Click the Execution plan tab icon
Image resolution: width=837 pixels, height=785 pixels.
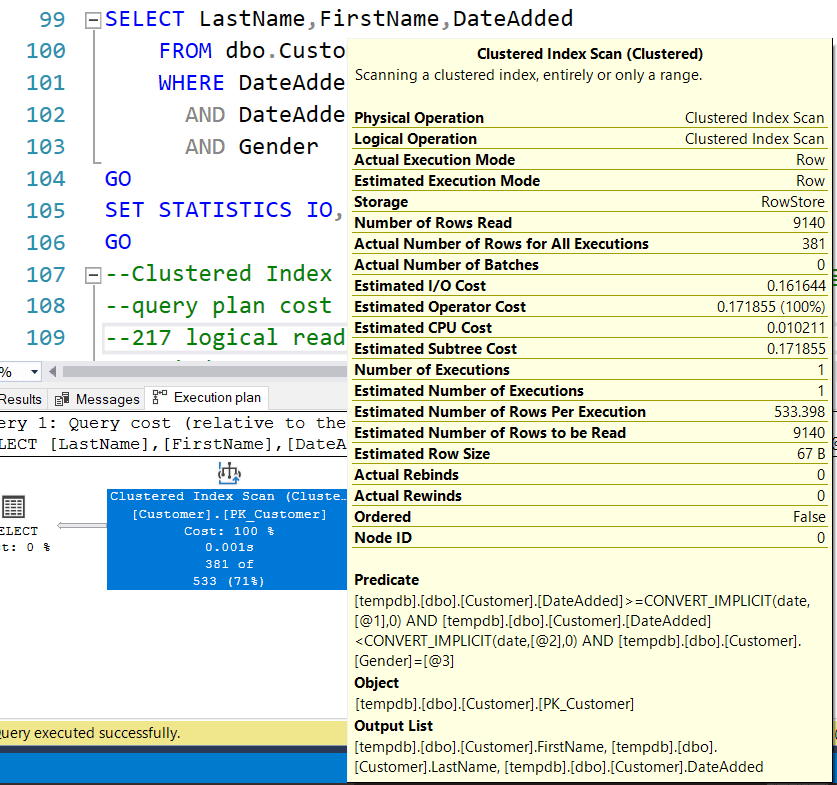160,397
